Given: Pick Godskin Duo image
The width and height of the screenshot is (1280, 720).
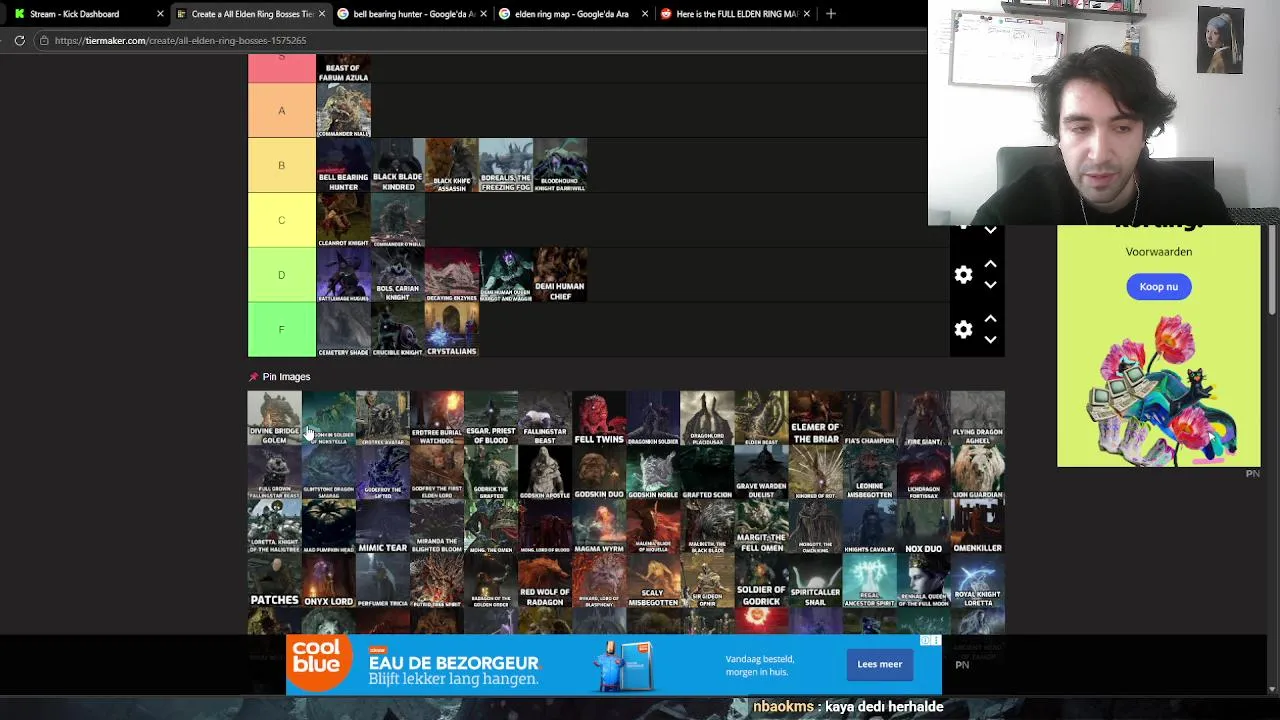Looking at the screenshot, I should pos(598,472).
